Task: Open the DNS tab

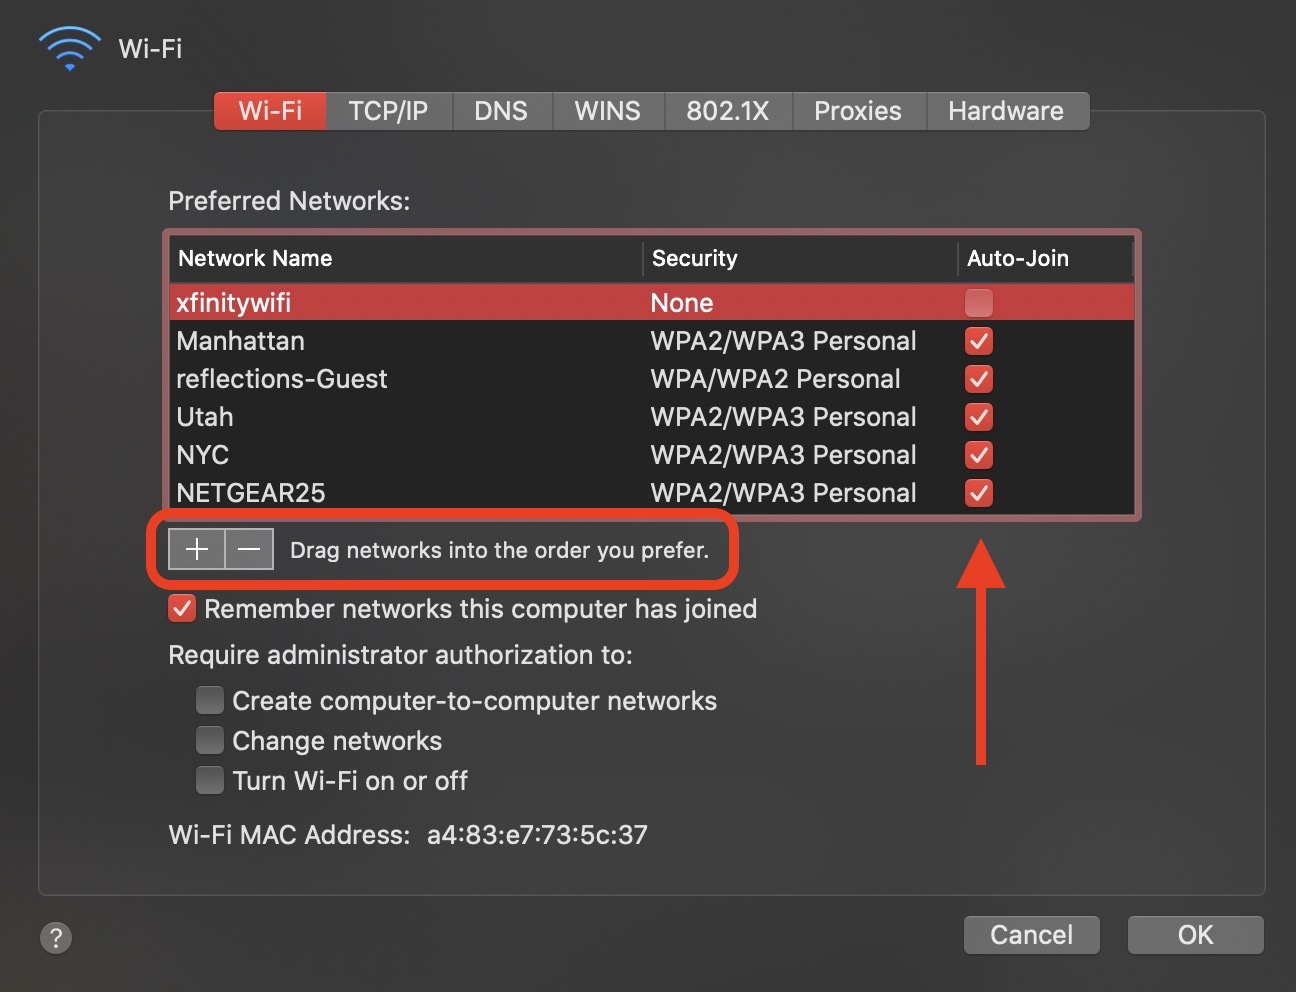Action: click(501, 111)
